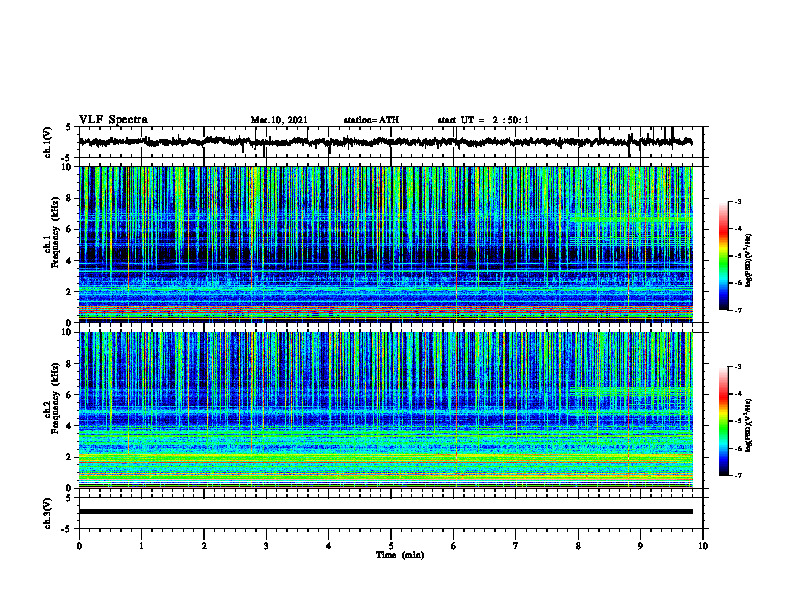Click the ch.2 spectrogram color scale bar
This screenshot has width=792, height=612.
(723, 421)
